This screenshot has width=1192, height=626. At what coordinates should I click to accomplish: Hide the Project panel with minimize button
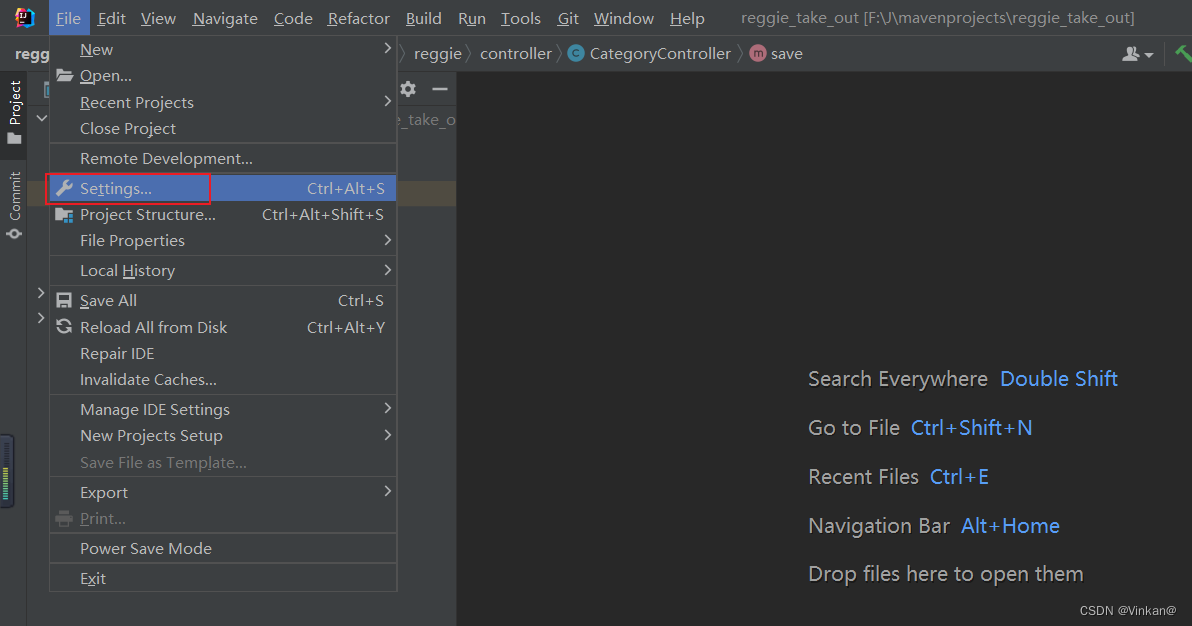[x=438, y=89]
